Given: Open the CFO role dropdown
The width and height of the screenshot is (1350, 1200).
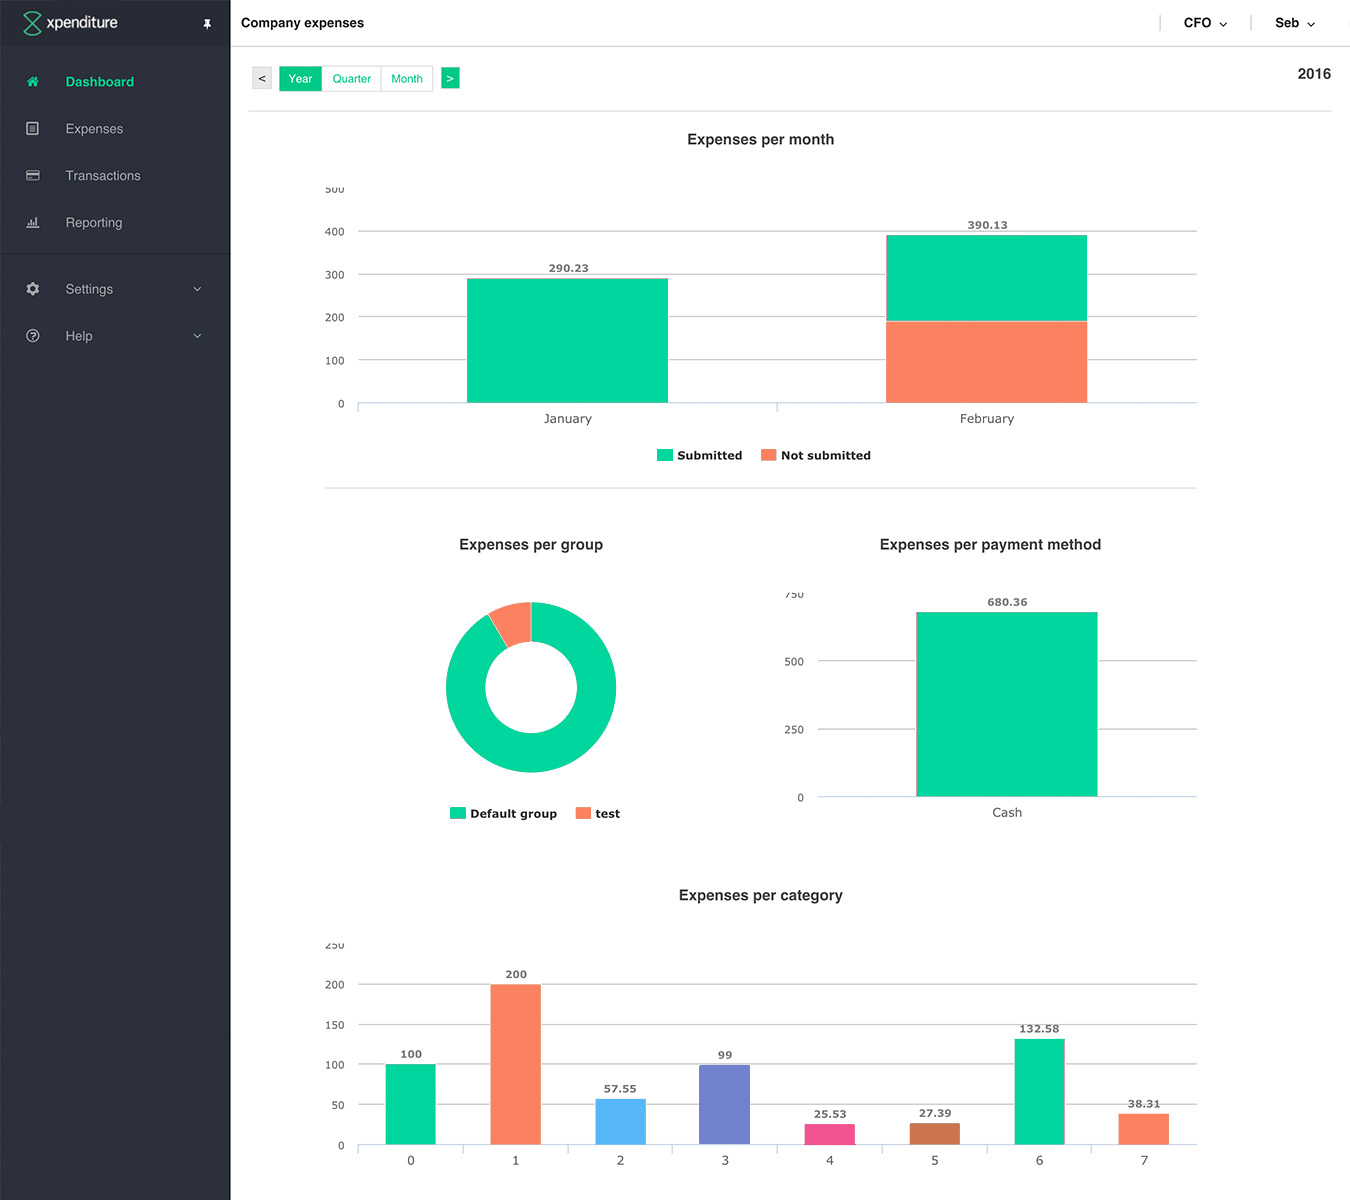Looking at the screenshot, I should click(1205, 23).
